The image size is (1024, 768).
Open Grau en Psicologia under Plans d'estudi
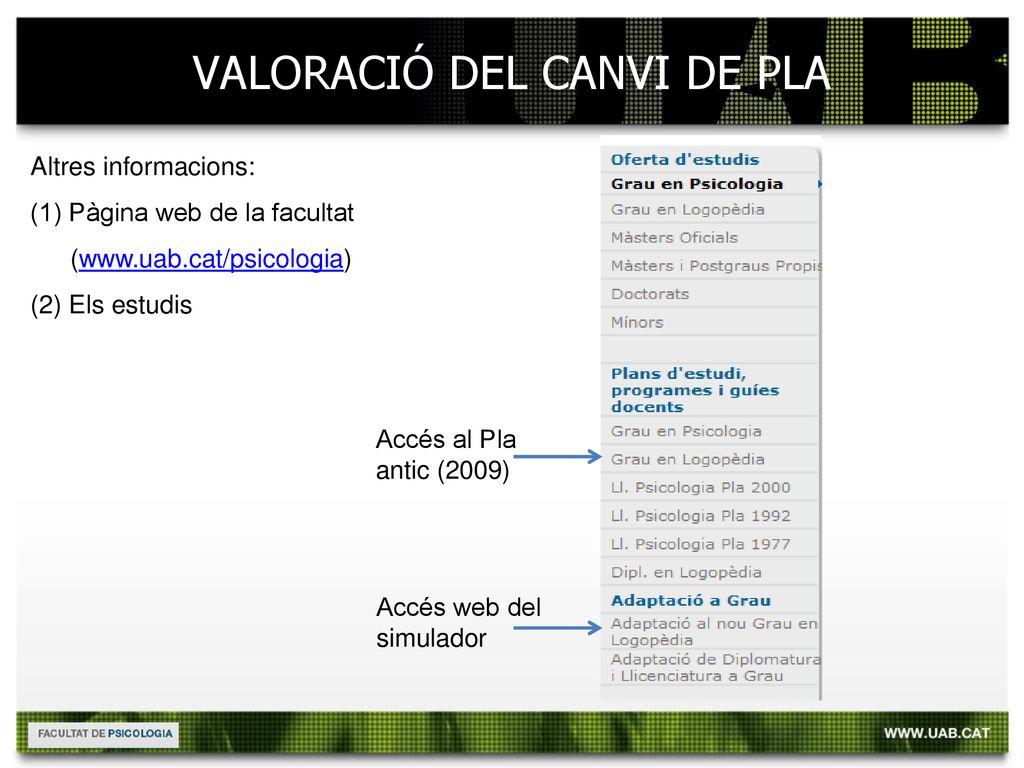coord(686,431)
